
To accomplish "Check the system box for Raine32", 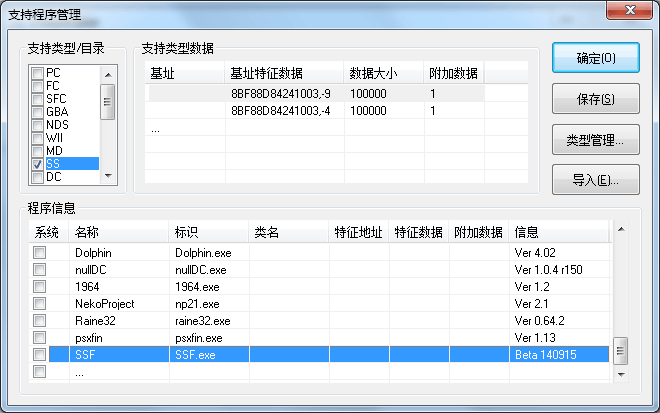I will tap(39, 321).
